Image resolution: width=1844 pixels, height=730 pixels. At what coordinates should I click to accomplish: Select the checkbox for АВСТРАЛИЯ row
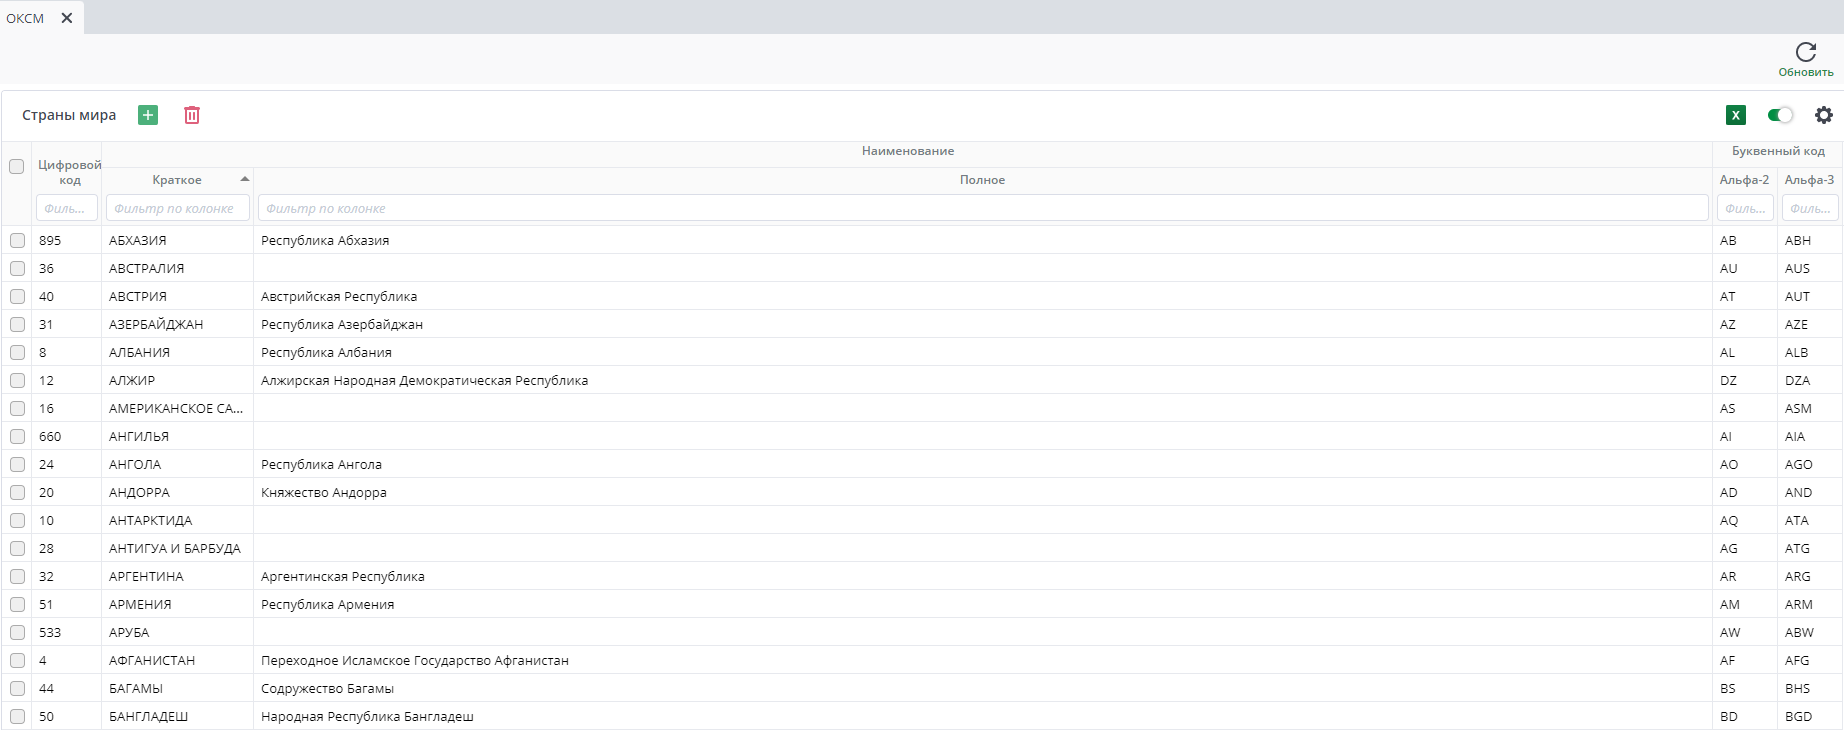point(17,268)
